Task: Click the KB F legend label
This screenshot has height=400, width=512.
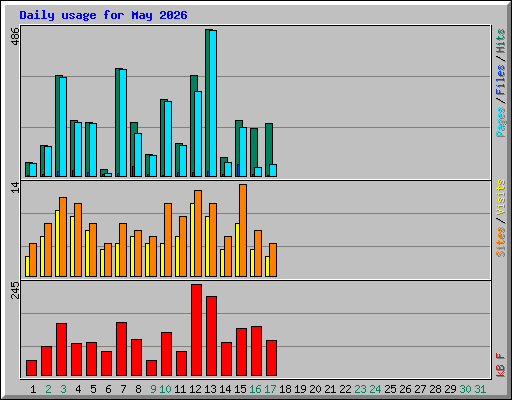Action: coord(501,365)
